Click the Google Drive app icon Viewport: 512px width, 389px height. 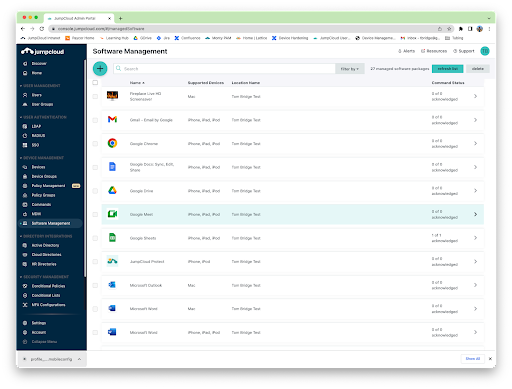112,190
